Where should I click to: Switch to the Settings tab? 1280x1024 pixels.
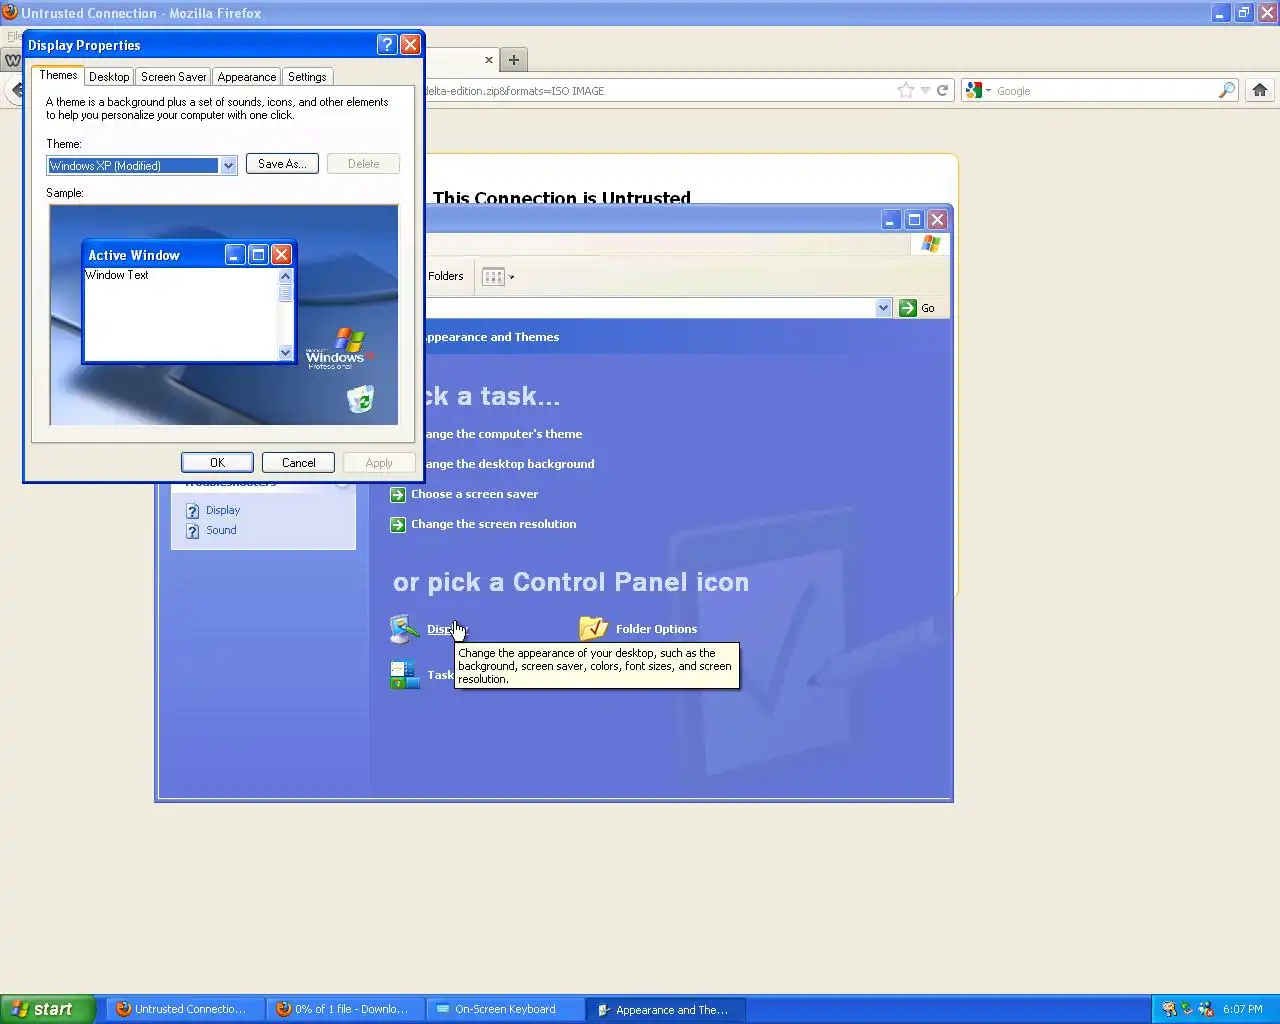click(307, 77)
